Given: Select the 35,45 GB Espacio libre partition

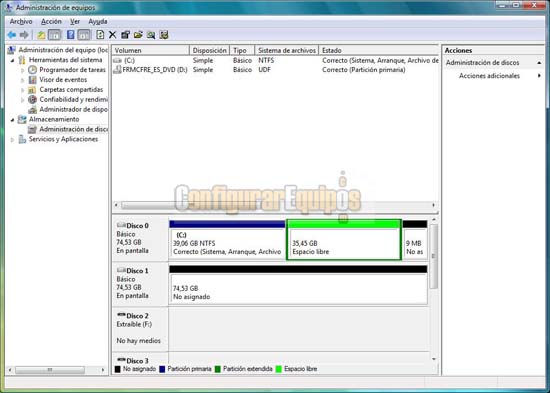Looking at the screenshot, I should pyautogui.click(x=344, y=240).
